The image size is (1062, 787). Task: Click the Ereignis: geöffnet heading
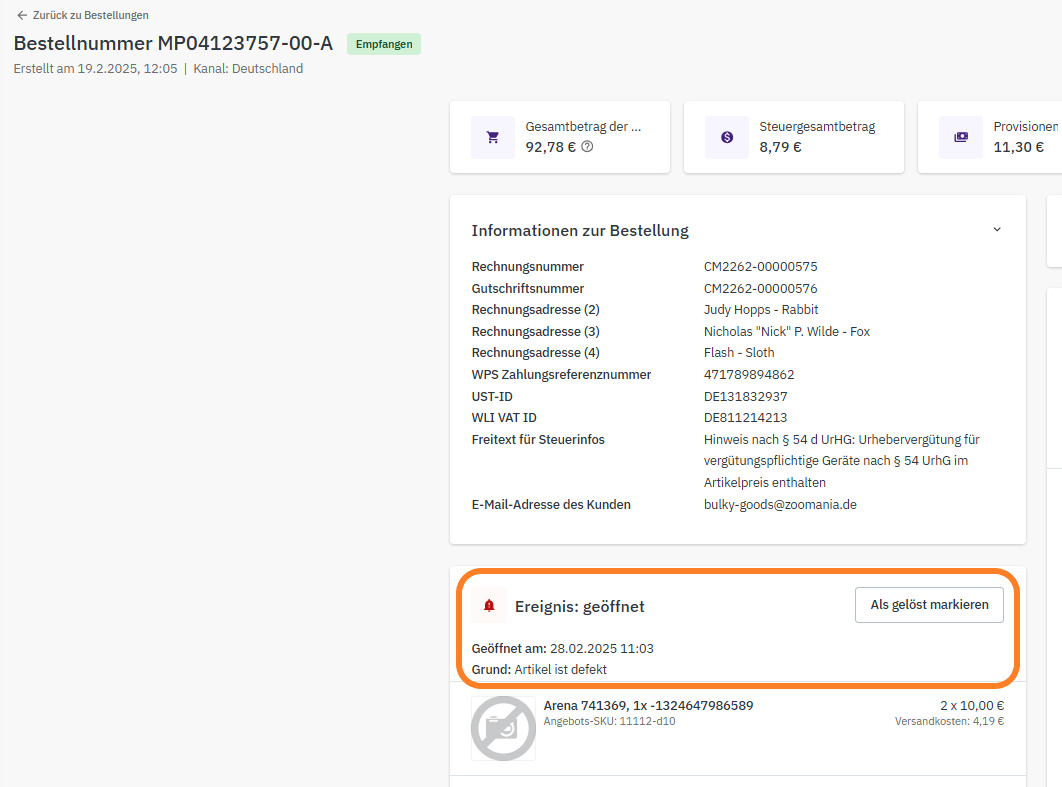pyautogui.click(x=579, y=606)
